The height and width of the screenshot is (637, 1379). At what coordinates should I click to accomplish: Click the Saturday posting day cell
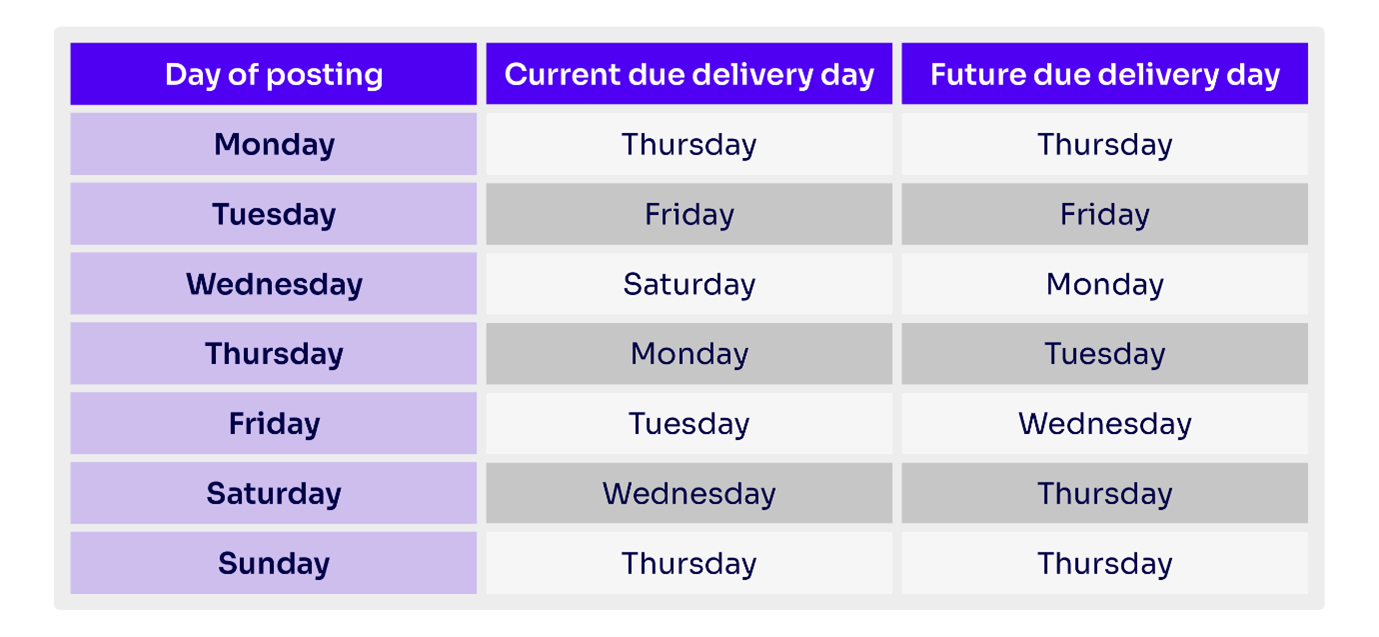(273, 493)
